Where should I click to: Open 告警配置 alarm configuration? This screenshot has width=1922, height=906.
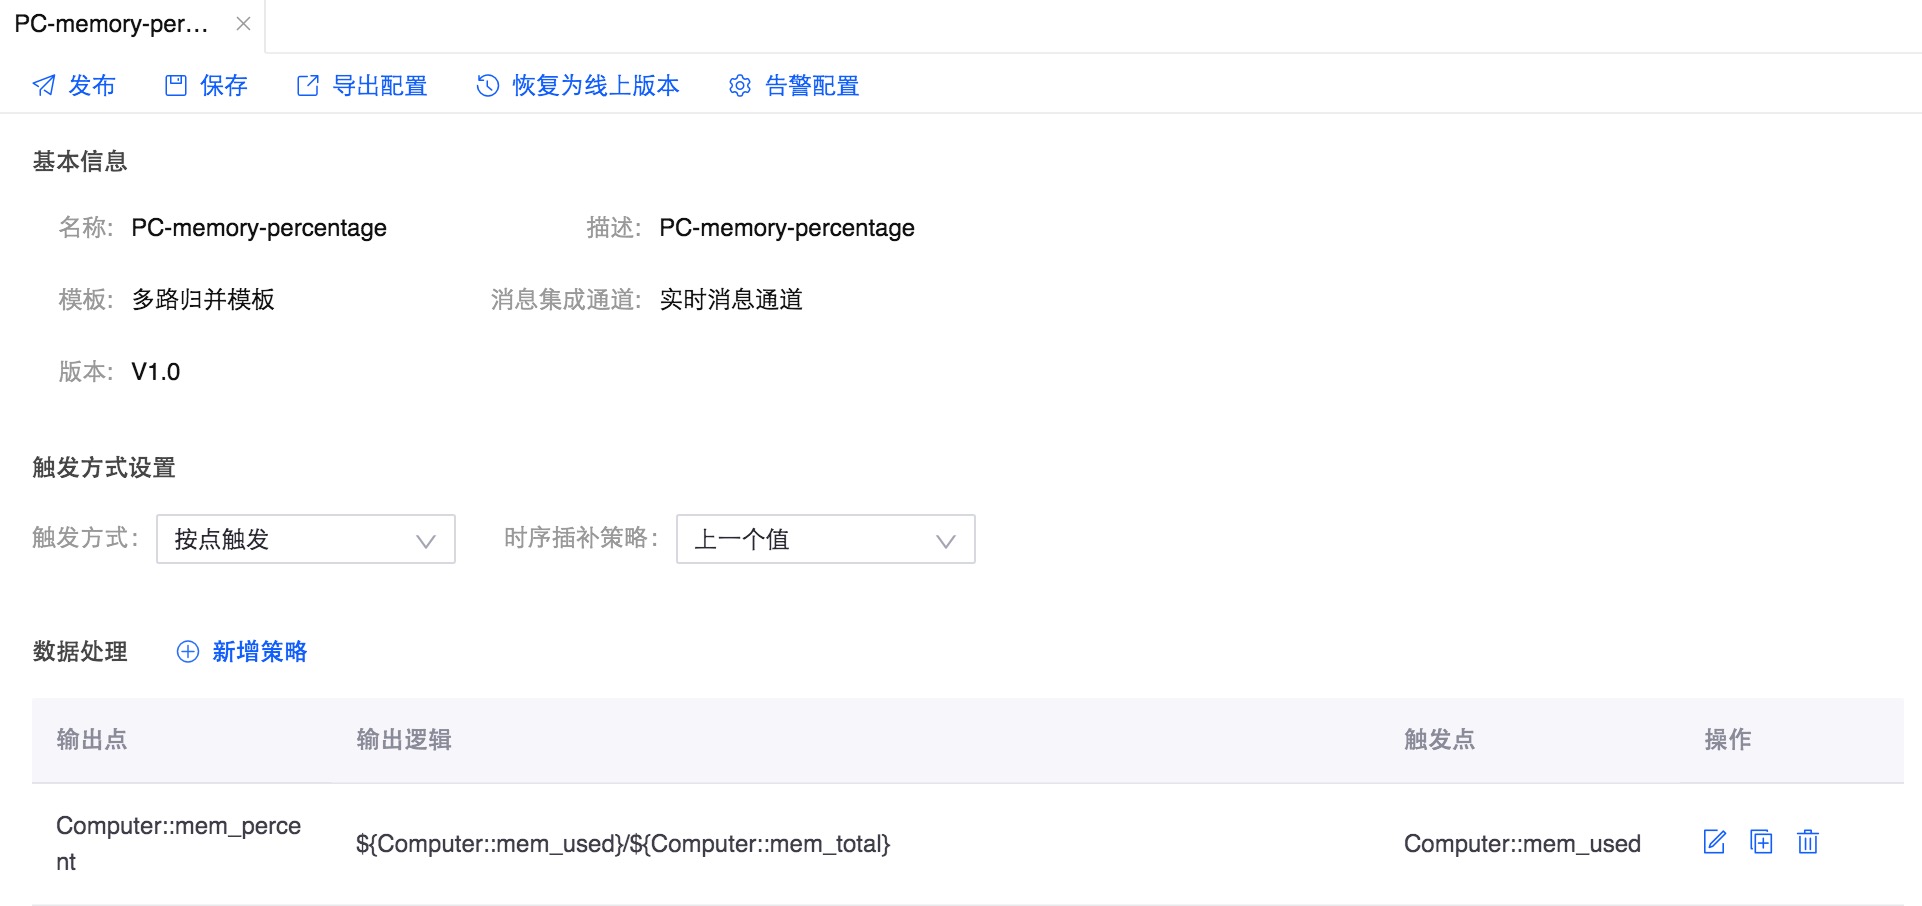[x=812, y=86]
